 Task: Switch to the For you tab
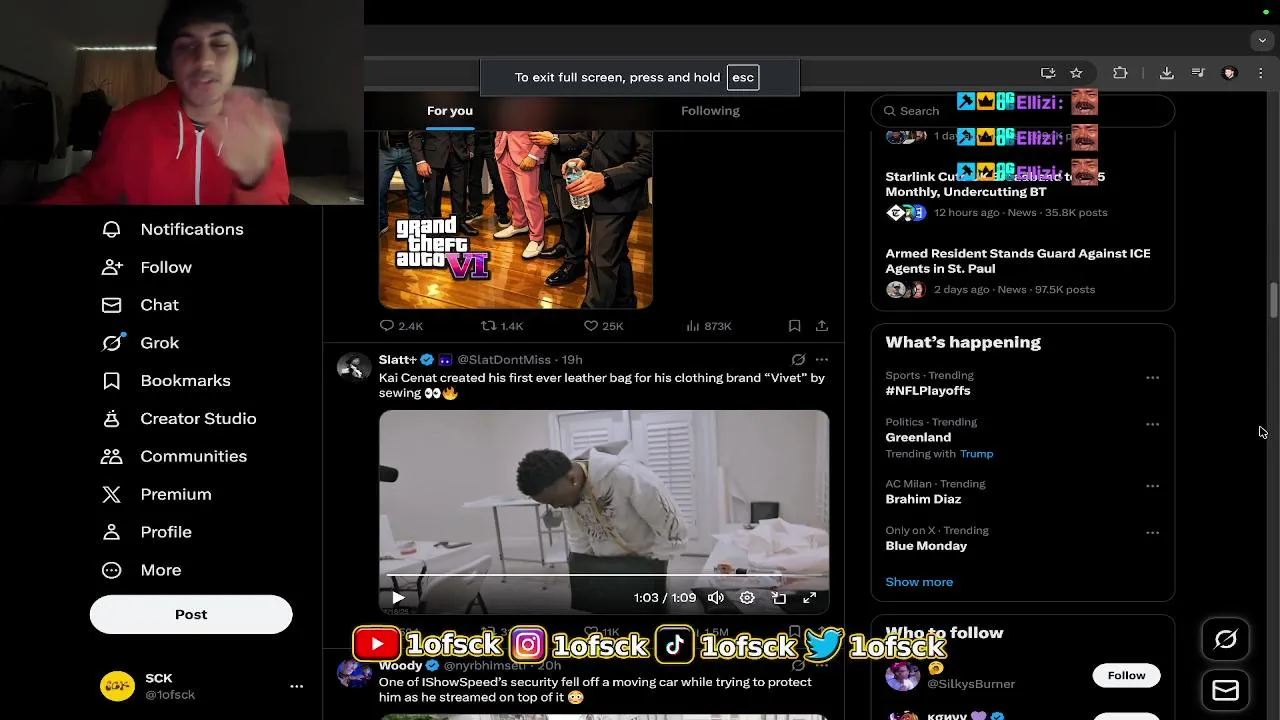pos(450,111)
